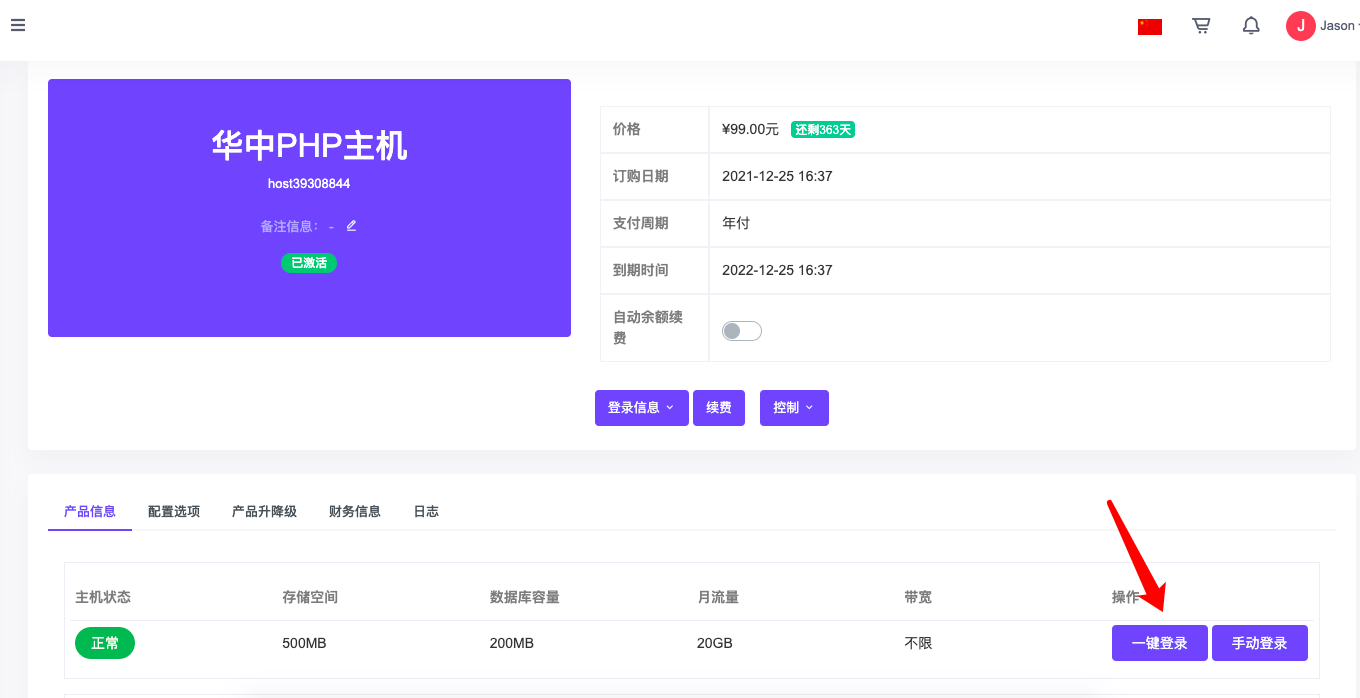Edit the 备注信息 note with pencil icon
This screenshot has height=698, width=1360.
coord(351,226)
